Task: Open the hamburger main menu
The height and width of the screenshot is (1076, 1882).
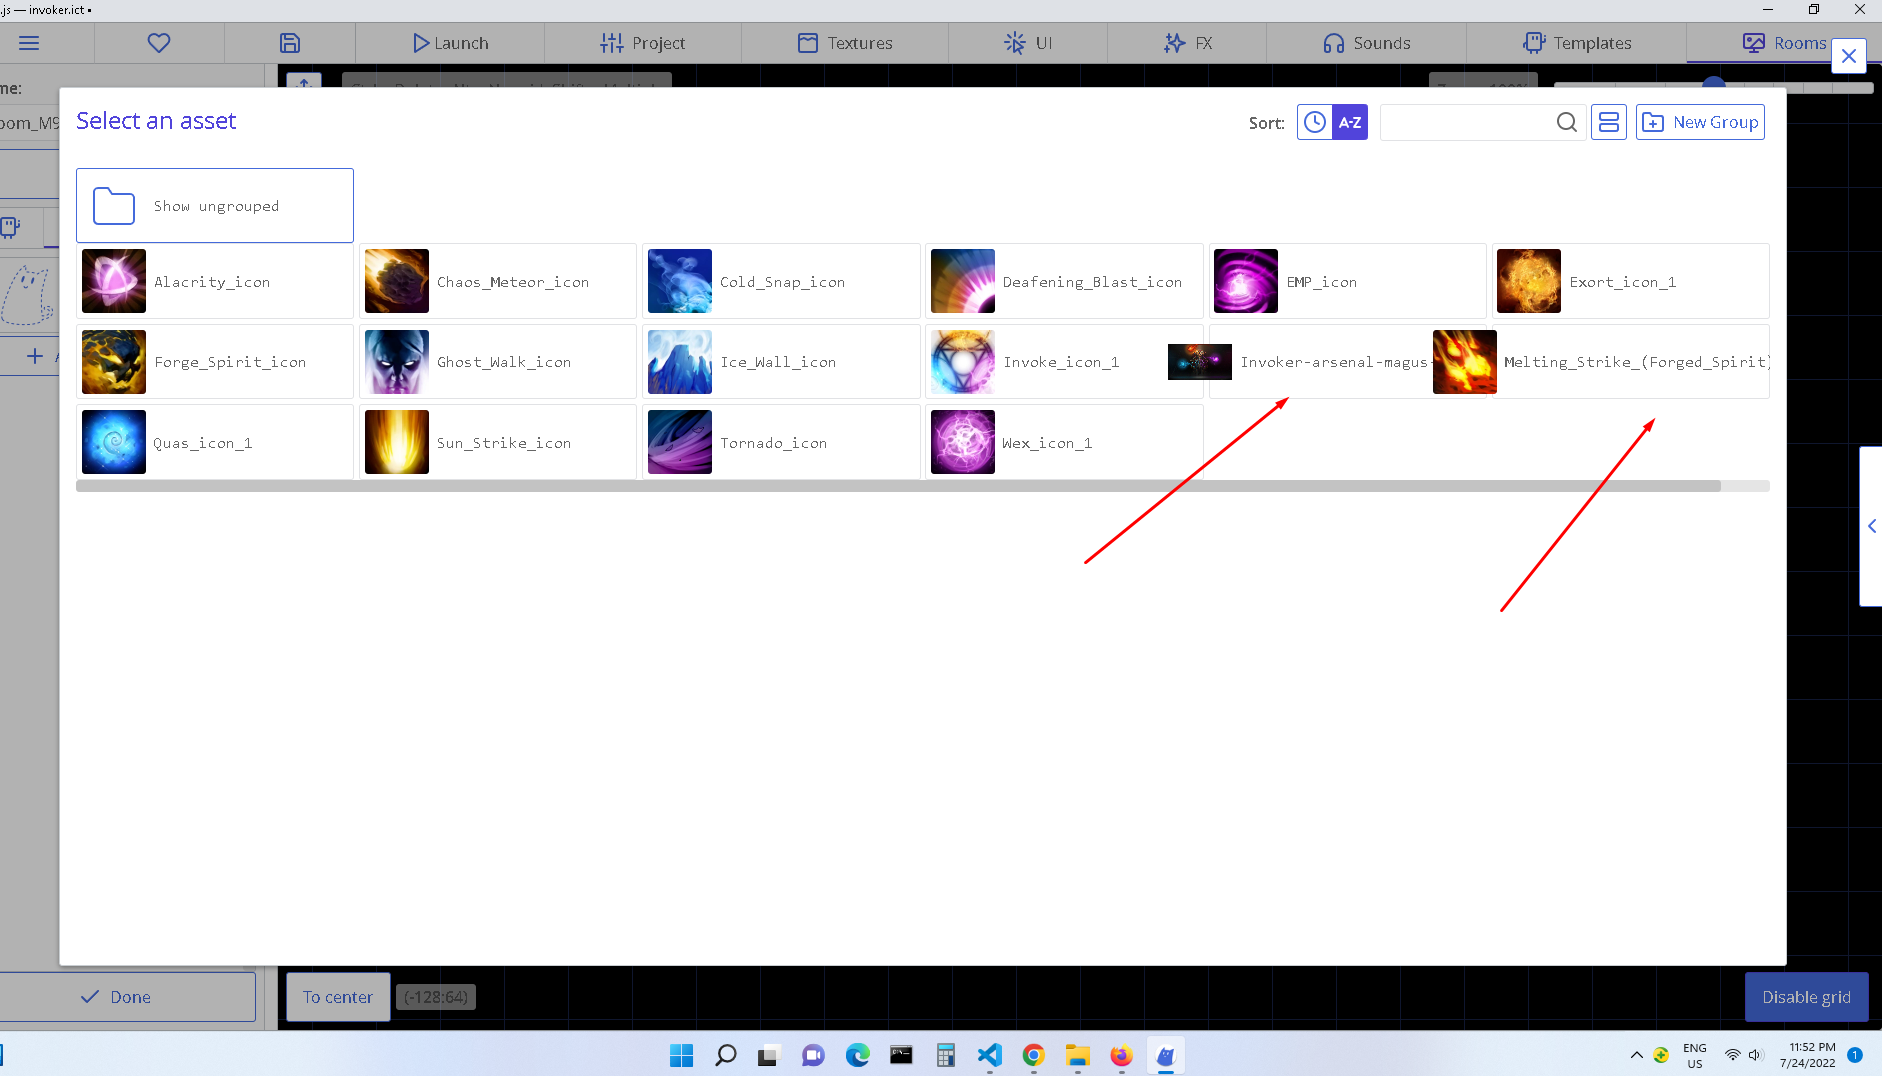Action: coord(29,43)
